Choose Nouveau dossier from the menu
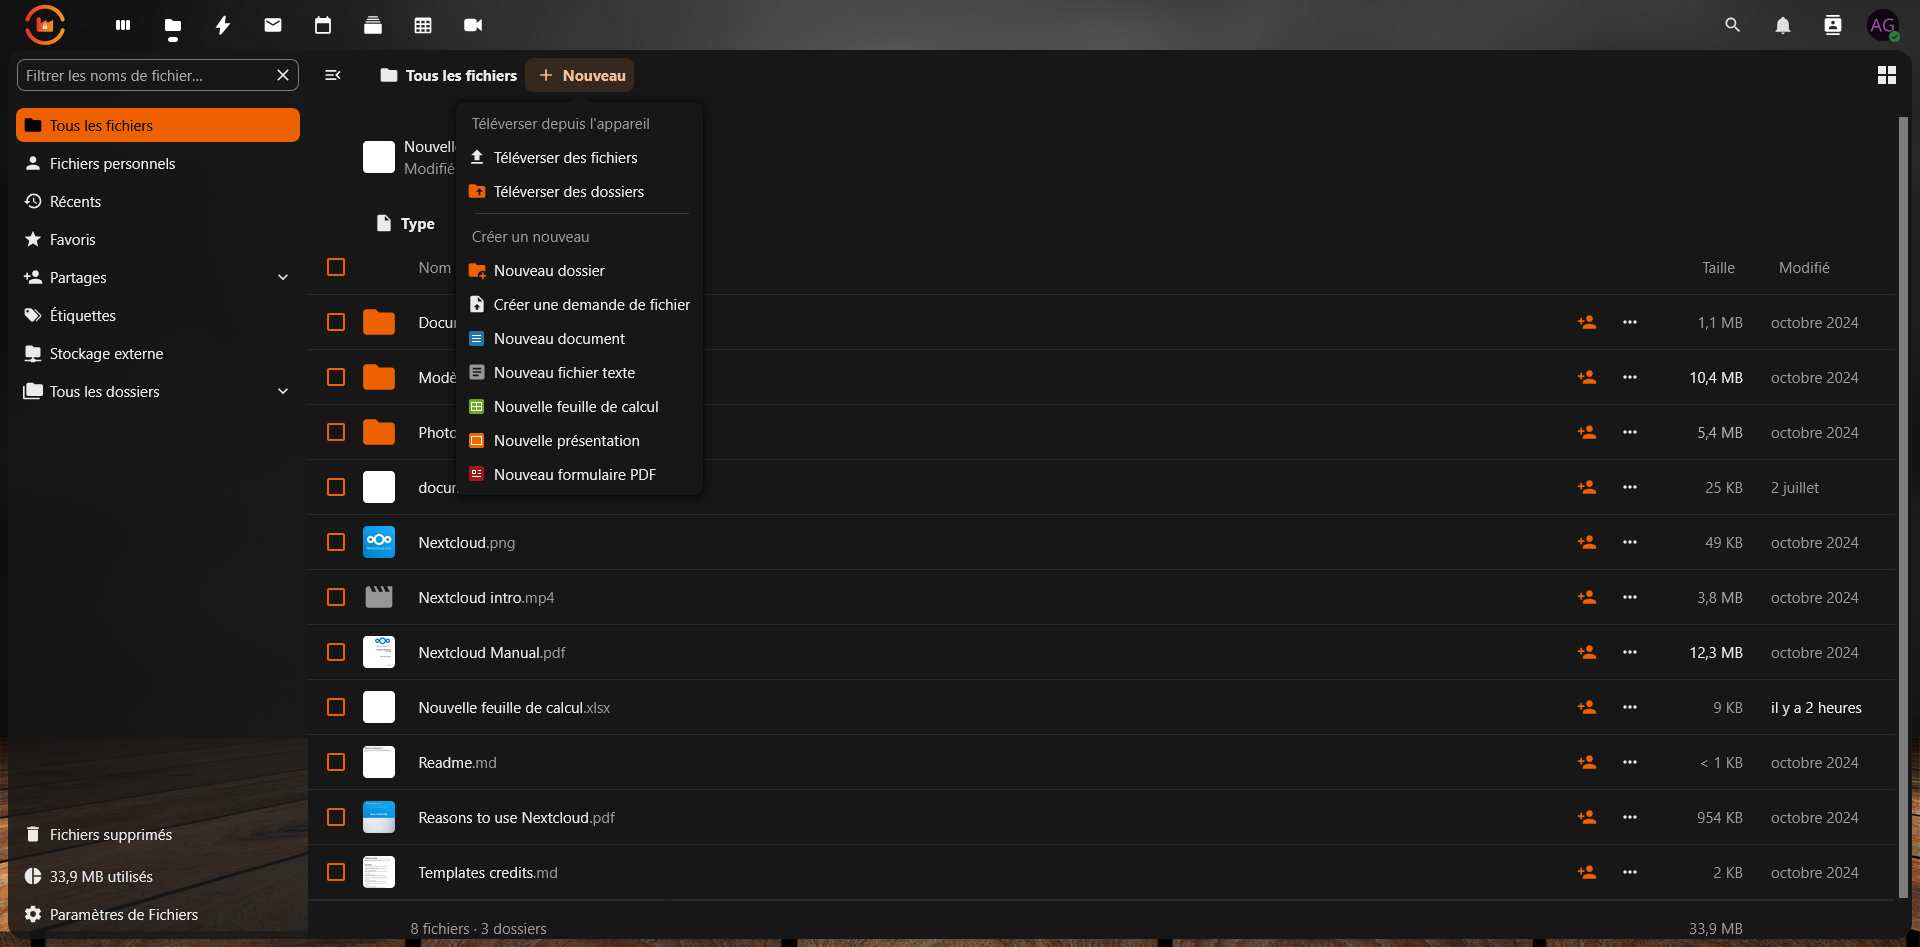 point(549,271)
